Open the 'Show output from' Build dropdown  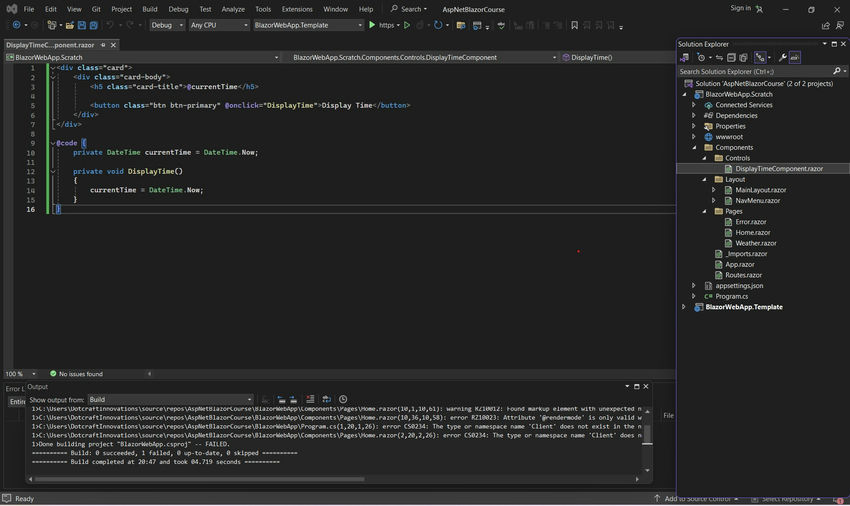click(170, 399)
